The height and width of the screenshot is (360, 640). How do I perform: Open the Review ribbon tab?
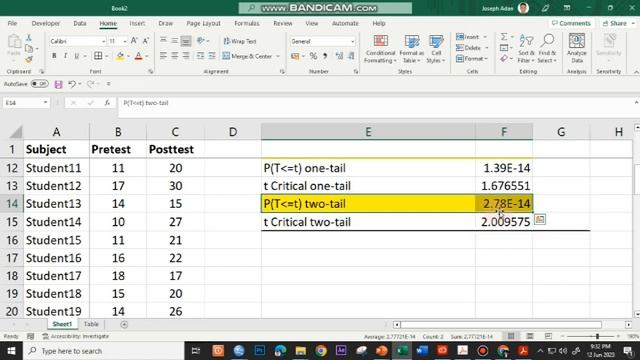pyautogui.click(x=282, y=23)
